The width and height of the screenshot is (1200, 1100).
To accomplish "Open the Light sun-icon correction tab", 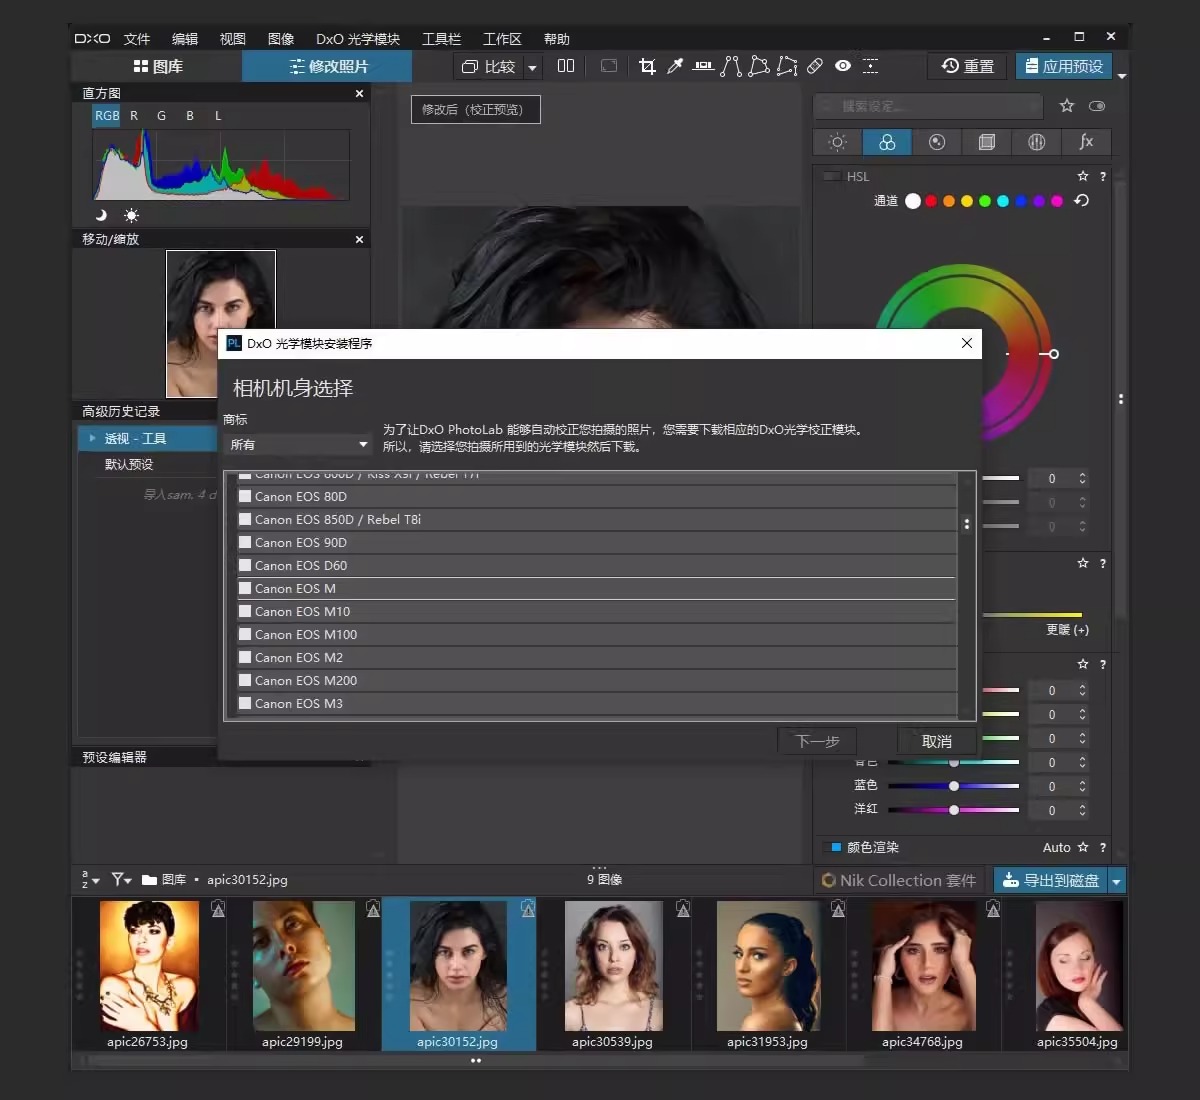I will coord(838,142).
